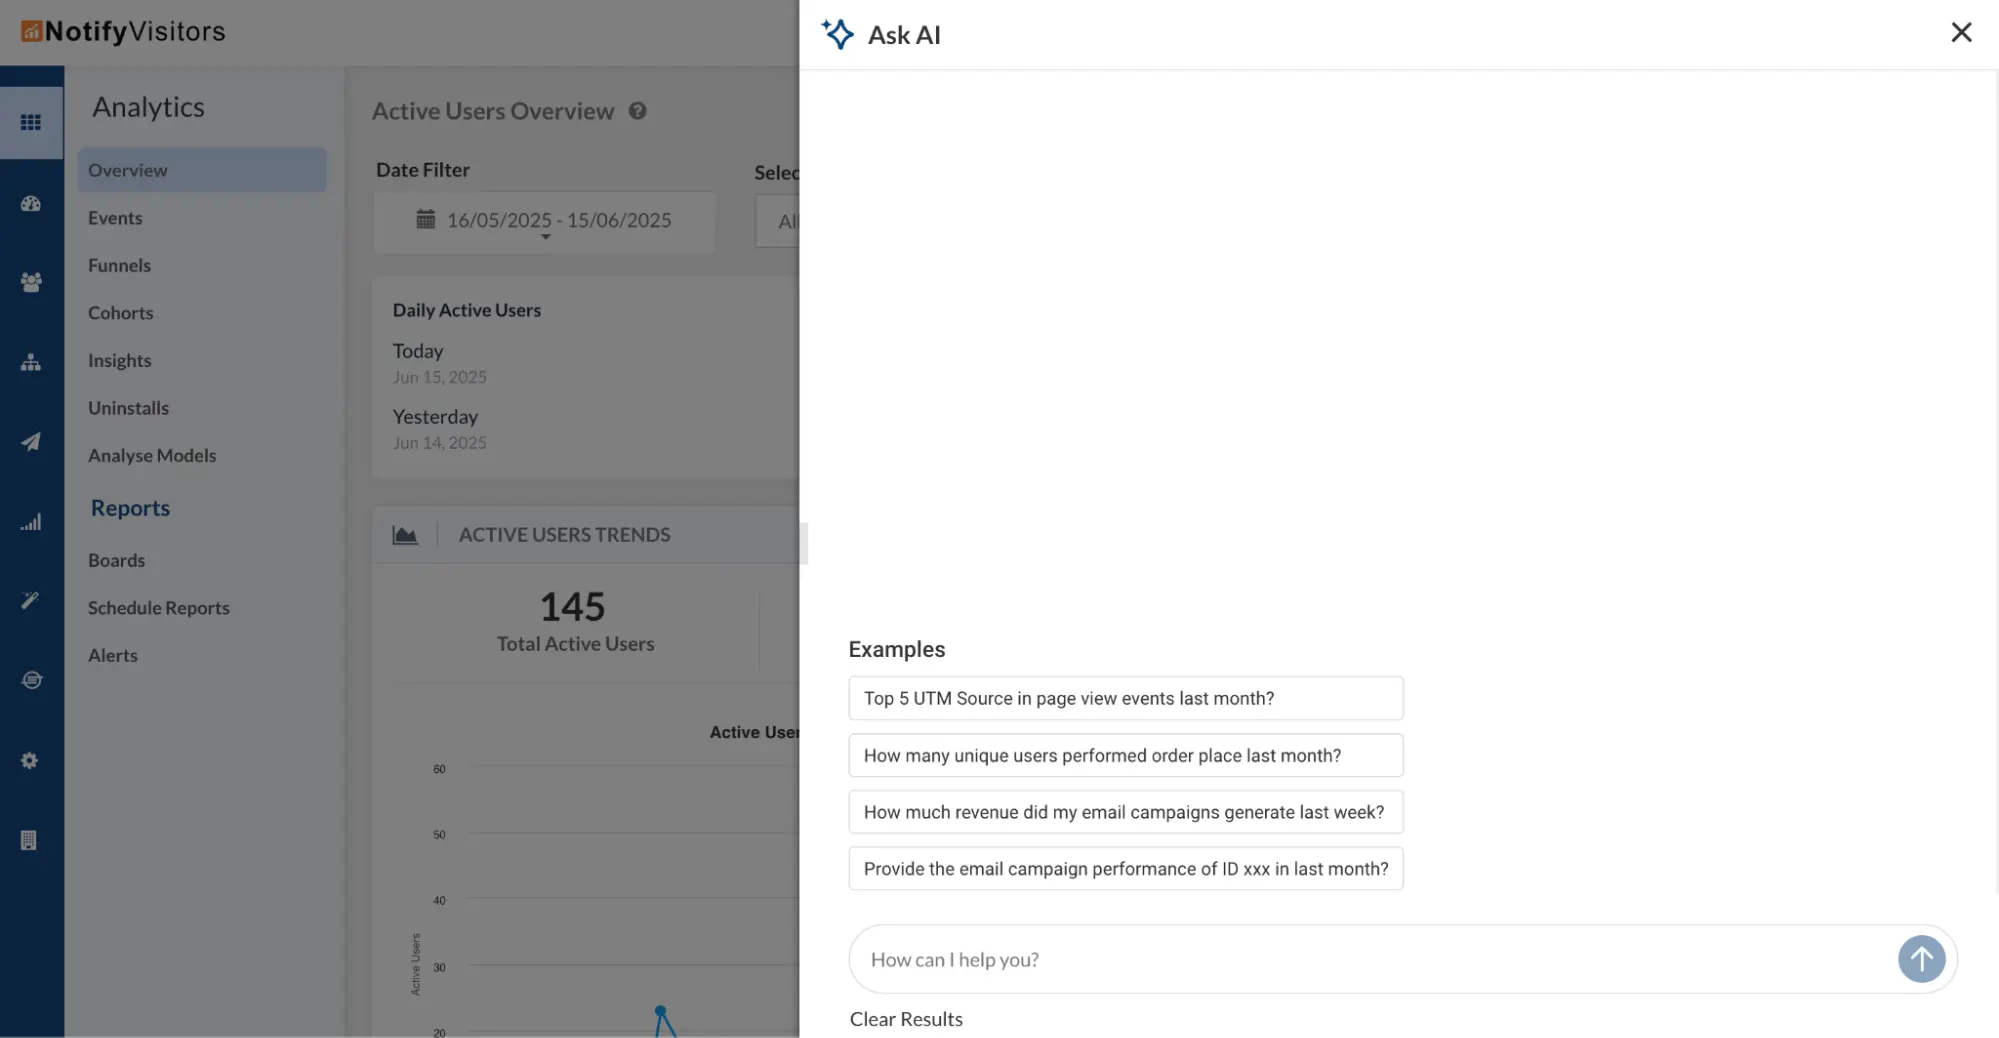
Task: Click the apps grid icon in sidebar
Action: 31,122
